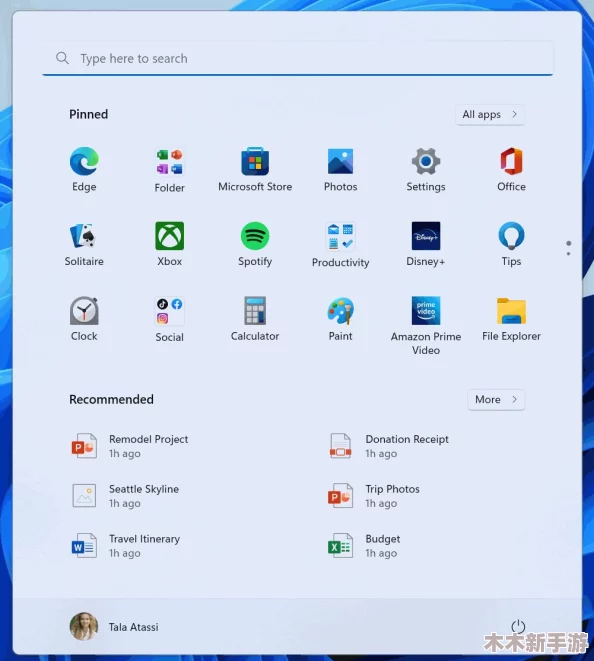Open the Seattle Skyline file title
This screenshot has height=661, width=594.
point(144,489)
